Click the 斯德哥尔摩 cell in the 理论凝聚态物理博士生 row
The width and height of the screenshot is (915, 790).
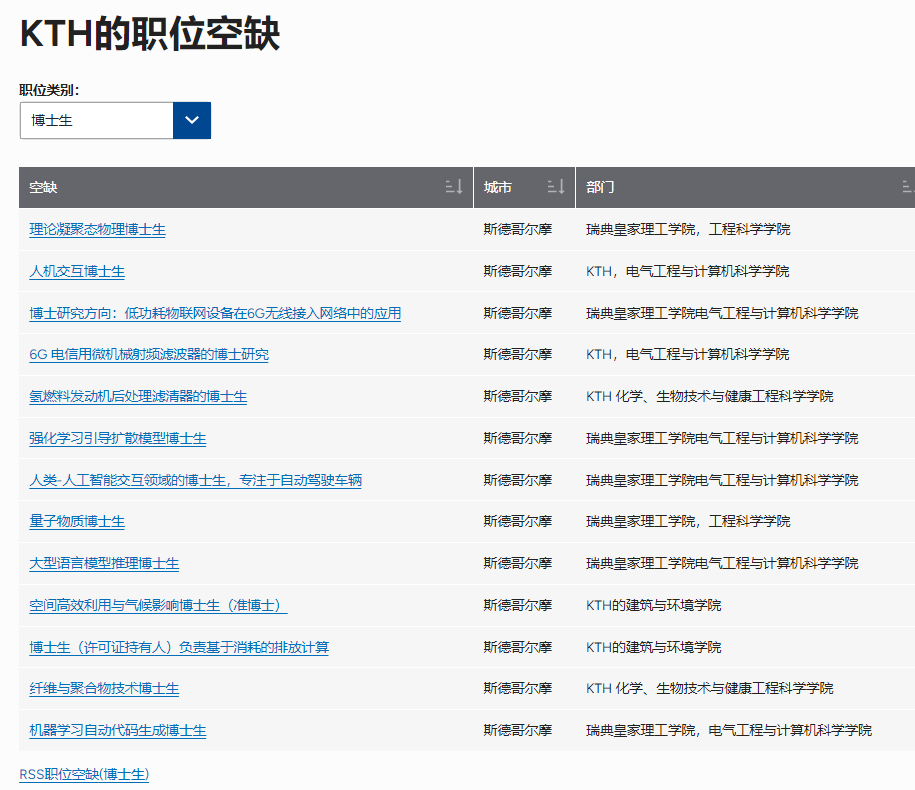[518, 229]
